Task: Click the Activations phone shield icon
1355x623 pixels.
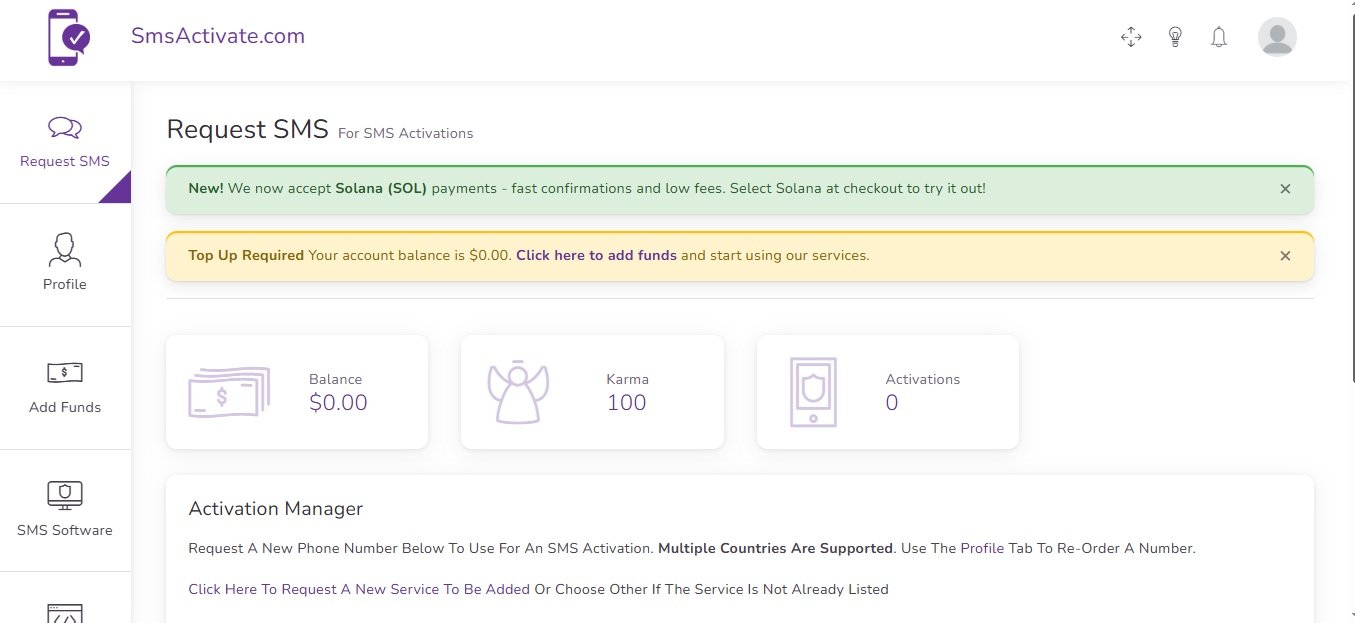Action: click(x=813, y=392)
